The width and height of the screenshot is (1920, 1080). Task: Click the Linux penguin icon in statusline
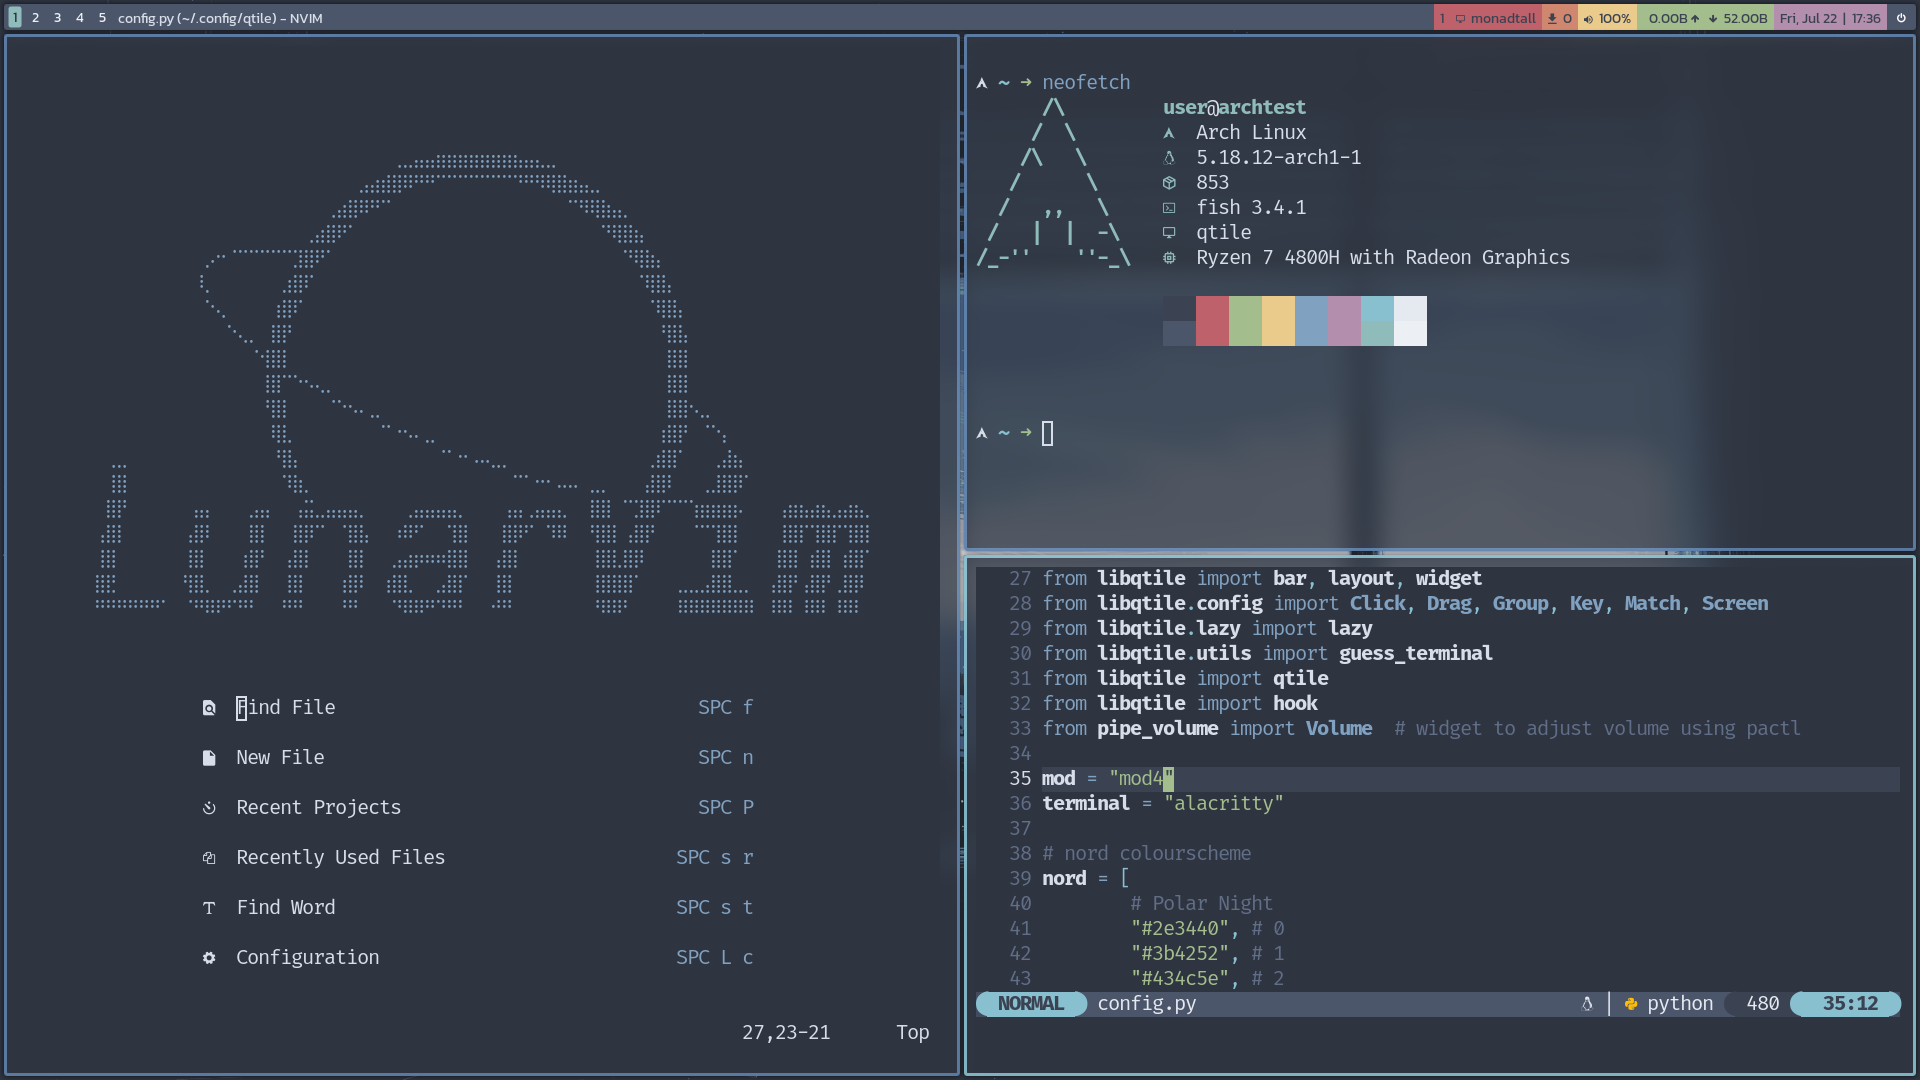pos(1587,1004)
